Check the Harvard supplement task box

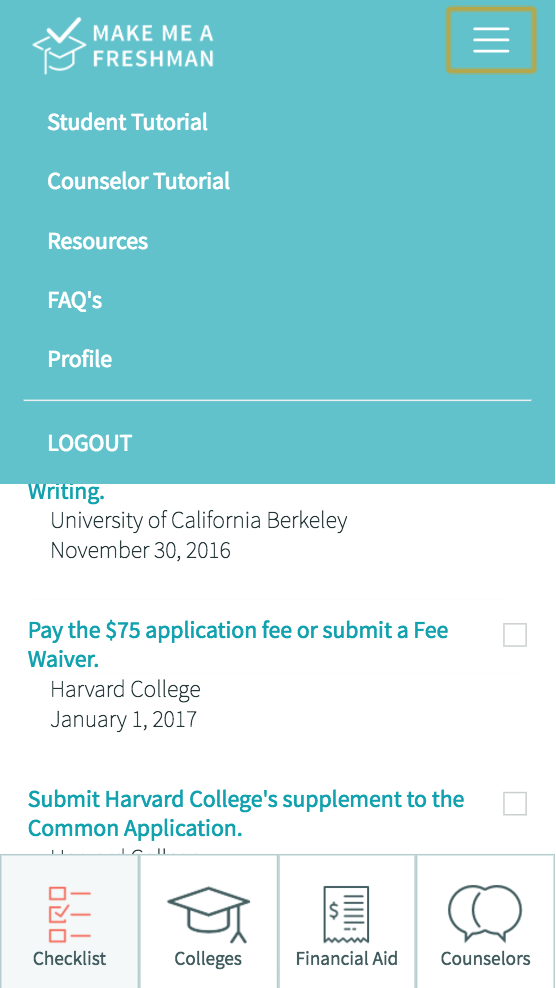[x=515, y=803]
